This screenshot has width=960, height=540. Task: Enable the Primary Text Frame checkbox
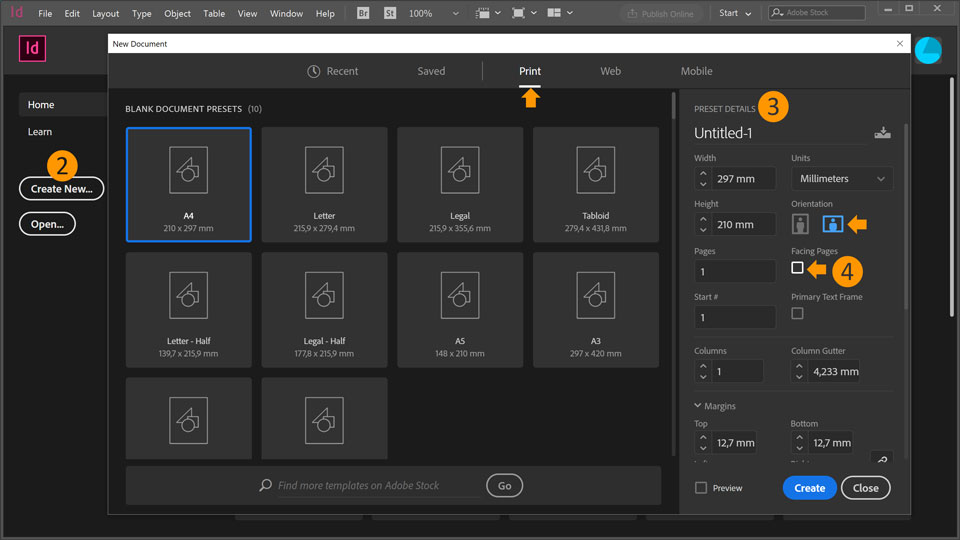click(x=797, y=313)
